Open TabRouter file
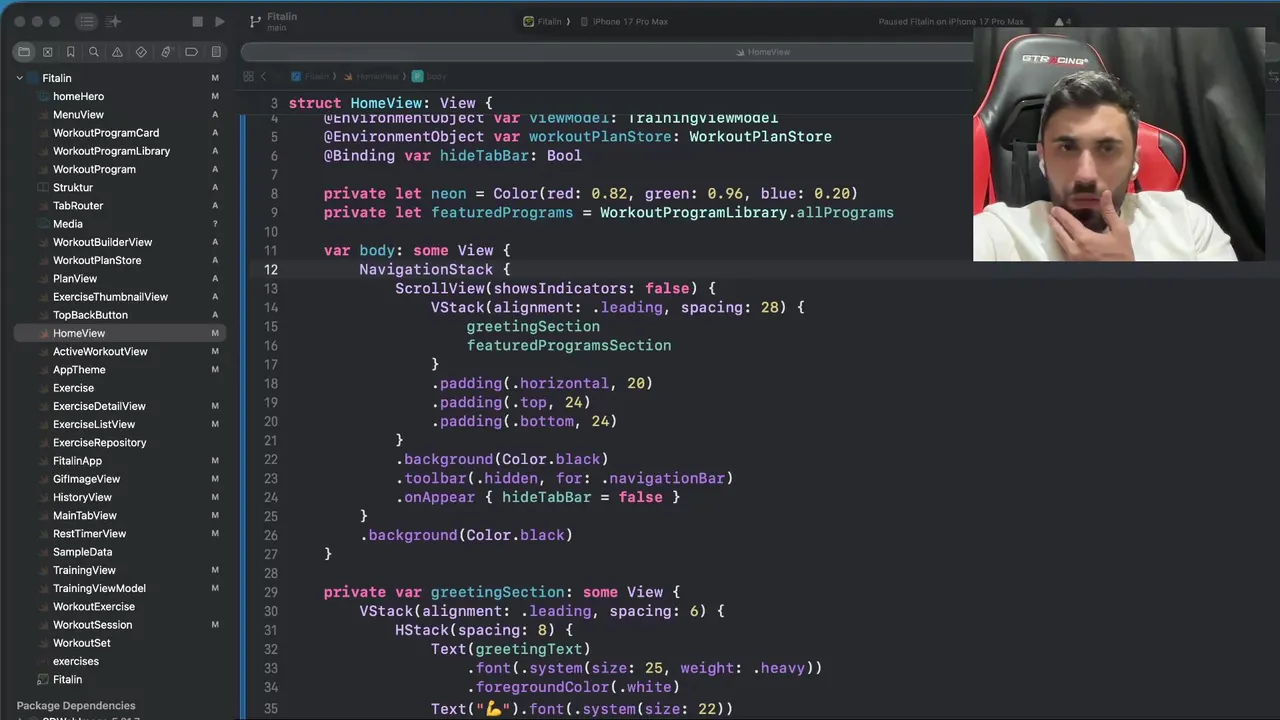The image size is (1280, 720). point(78,205)
